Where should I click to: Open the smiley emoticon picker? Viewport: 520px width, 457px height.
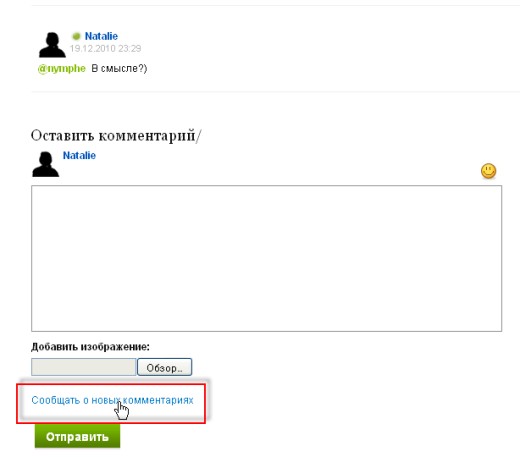click(488, 171)
